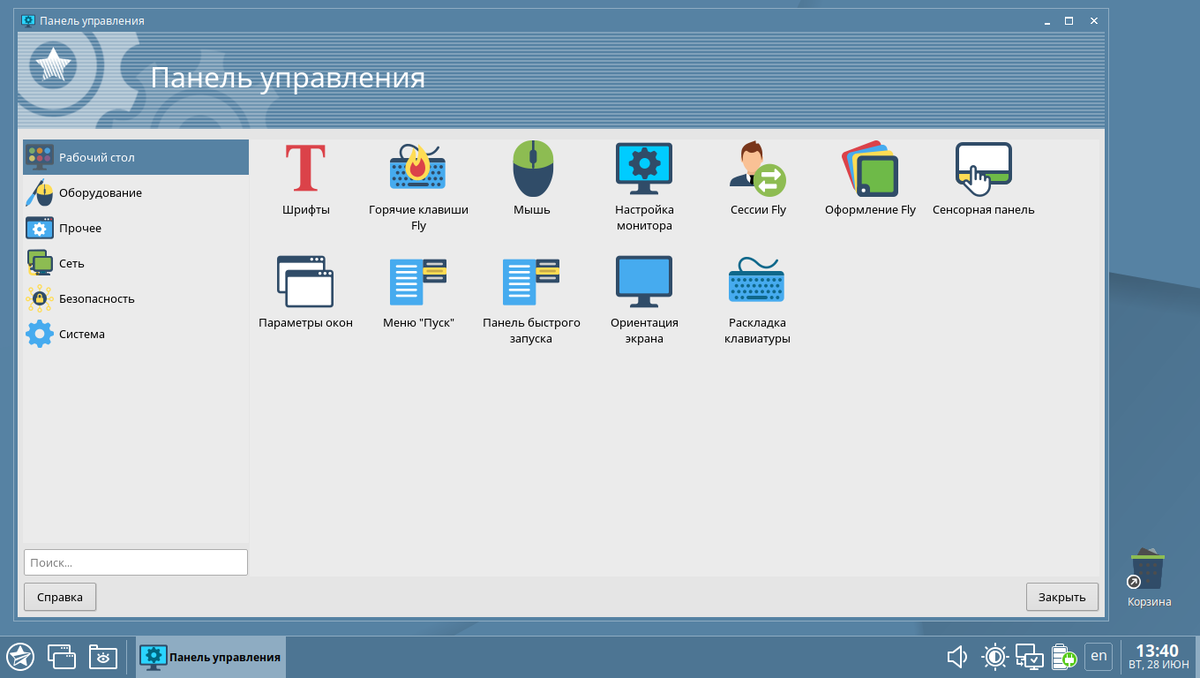Open the star Start menu in taskbar
Screen dimensions: 1200x678
[x=21, y=656]
